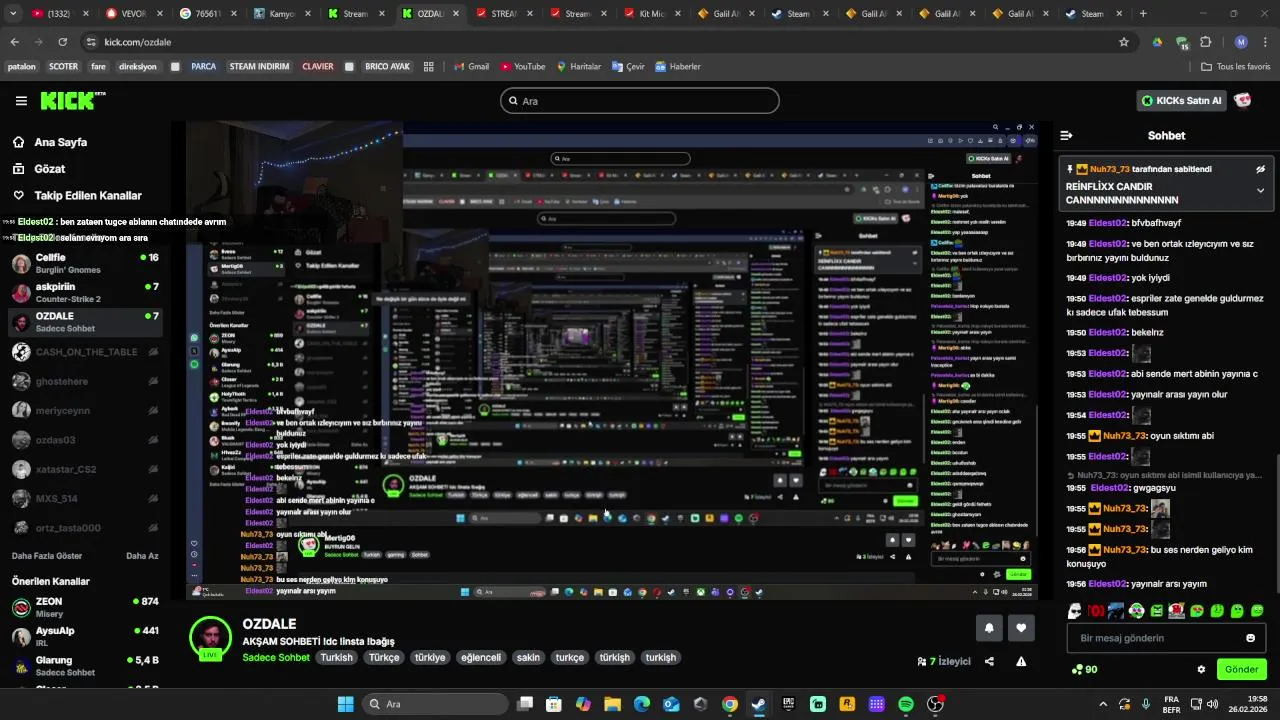The image size is (1280, 720).
Task: Open the Chrome extensions puzzle icon
Action: (1205, 42)
